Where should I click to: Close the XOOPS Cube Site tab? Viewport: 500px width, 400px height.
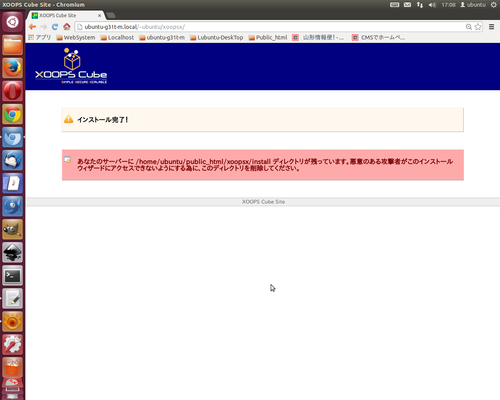99,15
